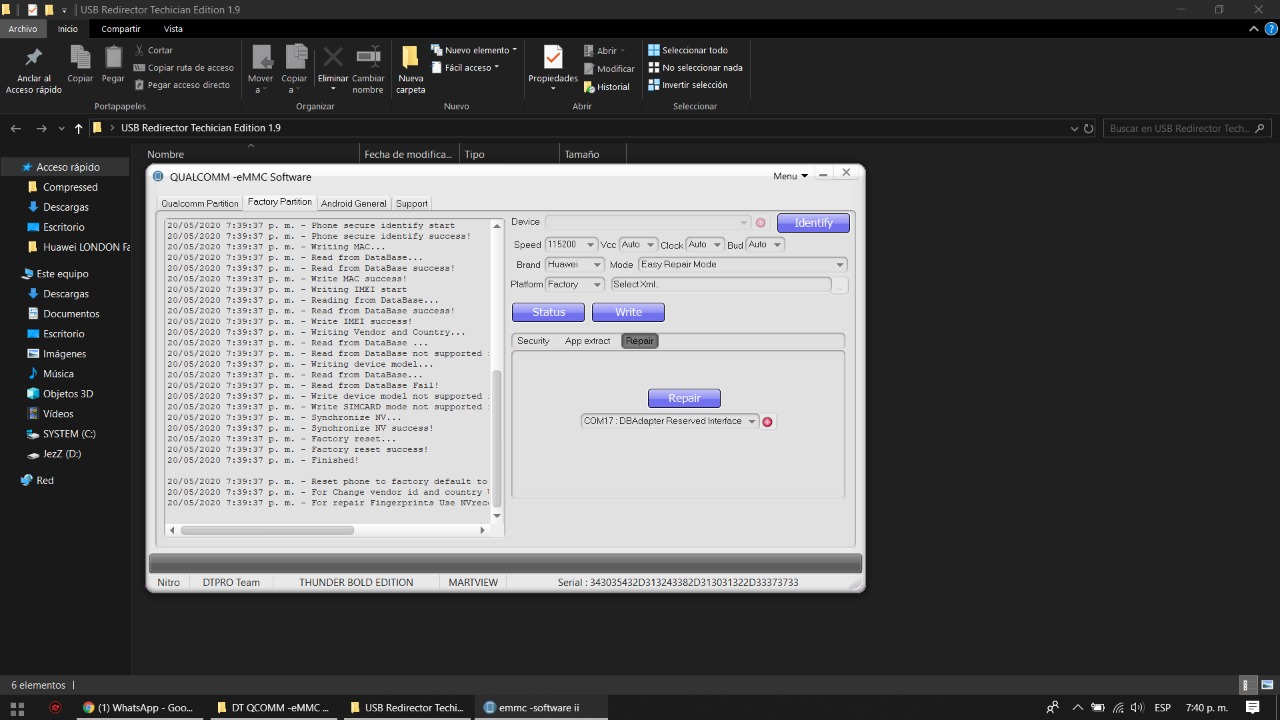Switch to the Android General tab
The image size is (1280, 720).
click(353, 203)
